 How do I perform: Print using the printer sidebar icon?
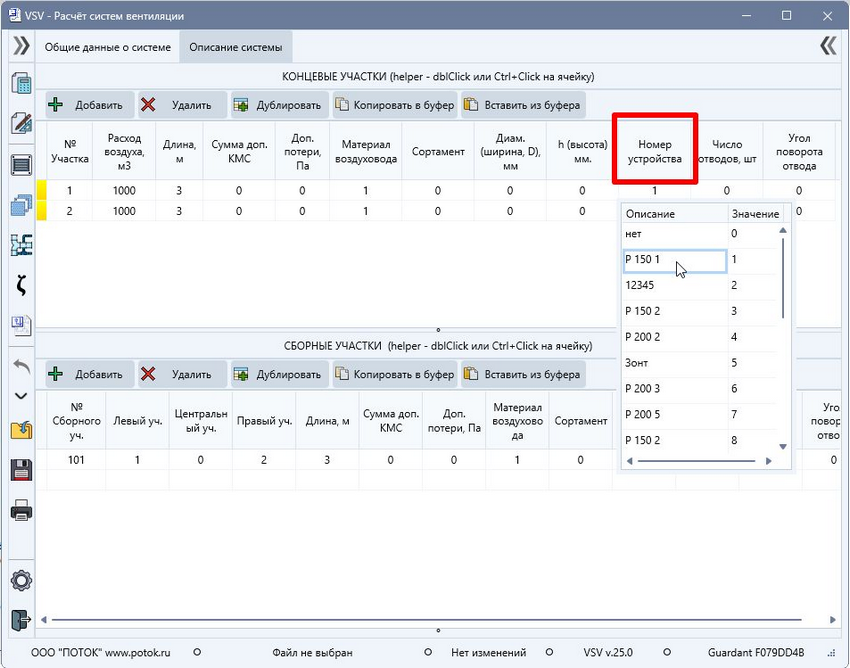coord(21,510)
